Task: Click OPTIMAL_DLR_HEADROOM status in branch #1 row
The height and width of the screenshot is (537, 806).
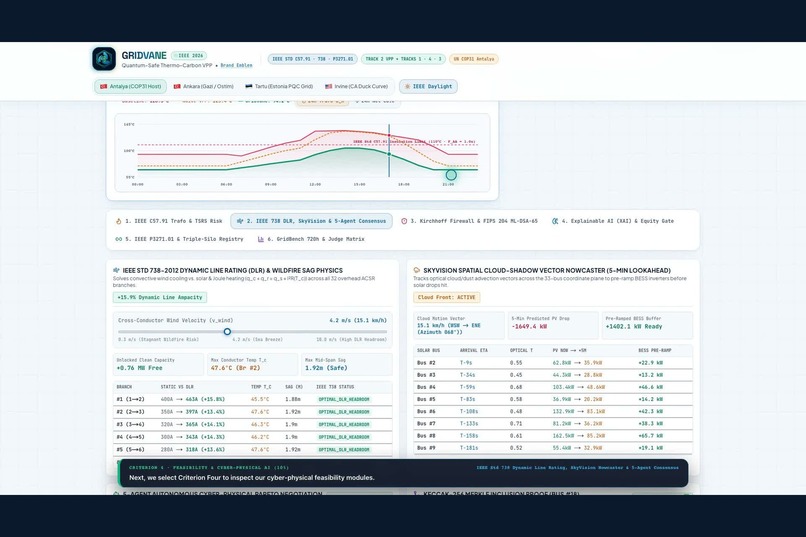Action: click(x=344, y=399)
